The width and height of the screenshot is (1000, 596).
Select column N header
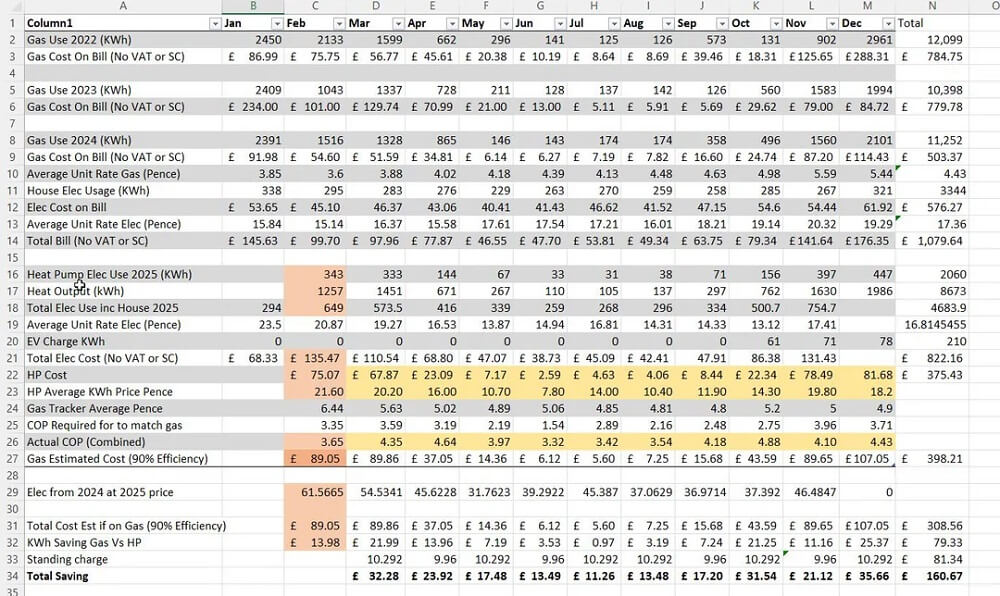coord(932,6)
